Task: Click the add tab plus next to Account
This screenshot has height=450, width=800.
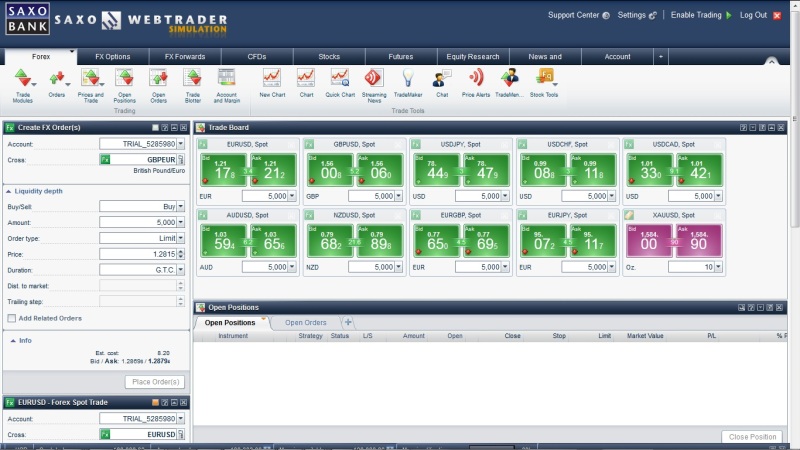Action: (x=661, y=57)
